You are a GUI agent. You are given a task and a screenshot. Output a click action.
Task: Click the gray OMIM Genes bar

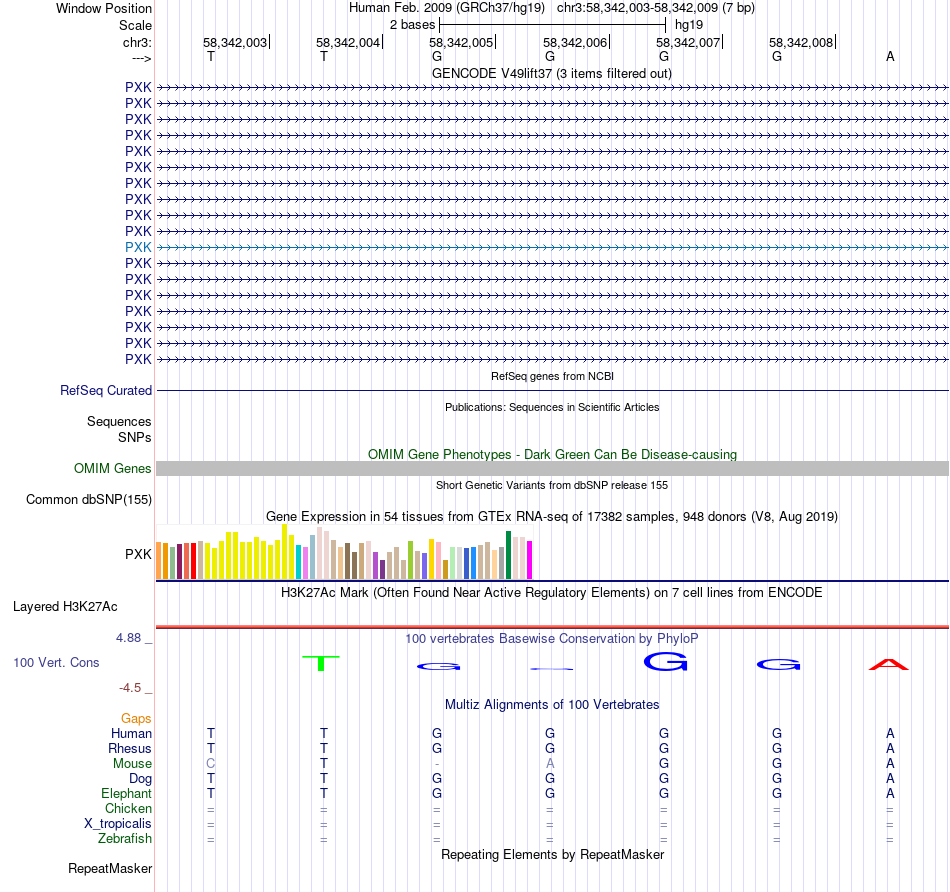tap(553, 468)
